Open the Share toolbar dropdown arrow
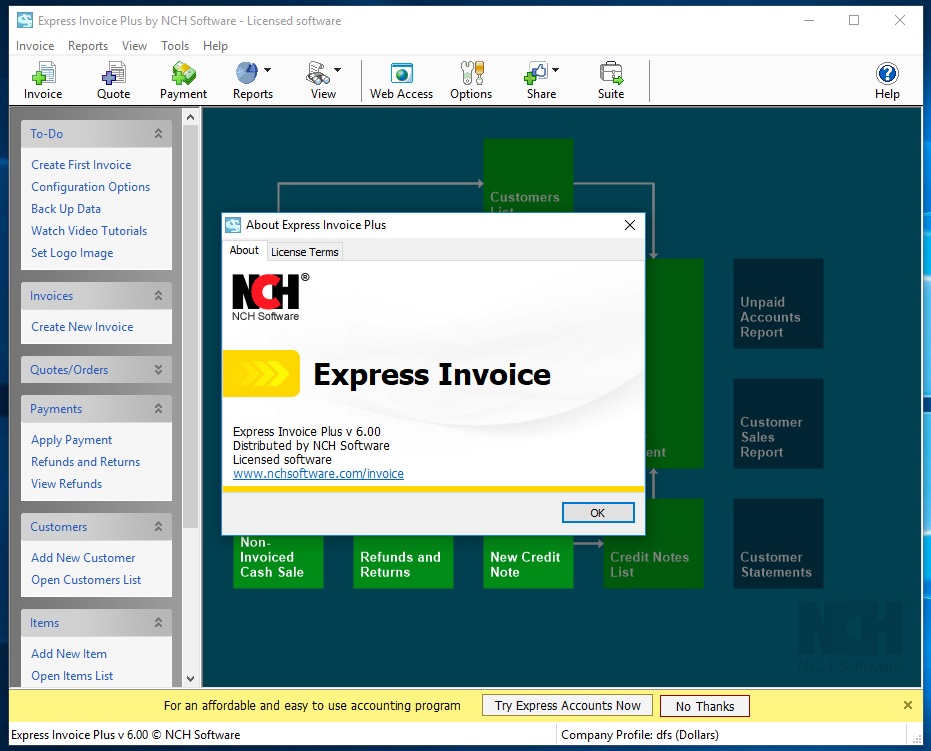931x751 pixels. 555,70
